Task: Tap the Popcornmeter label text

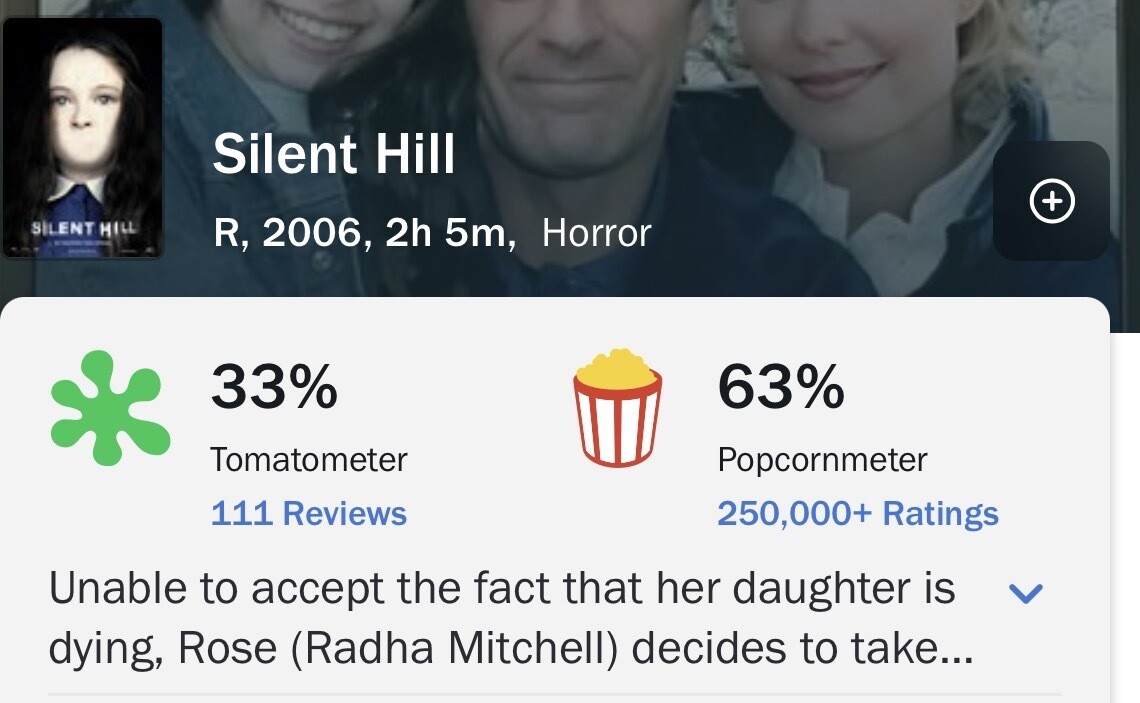Action: (822, 460)
